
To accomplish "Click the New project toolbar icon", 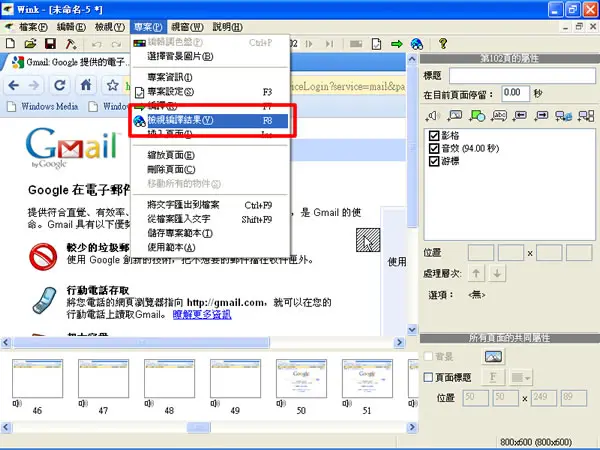I will [x=10, y=43].
